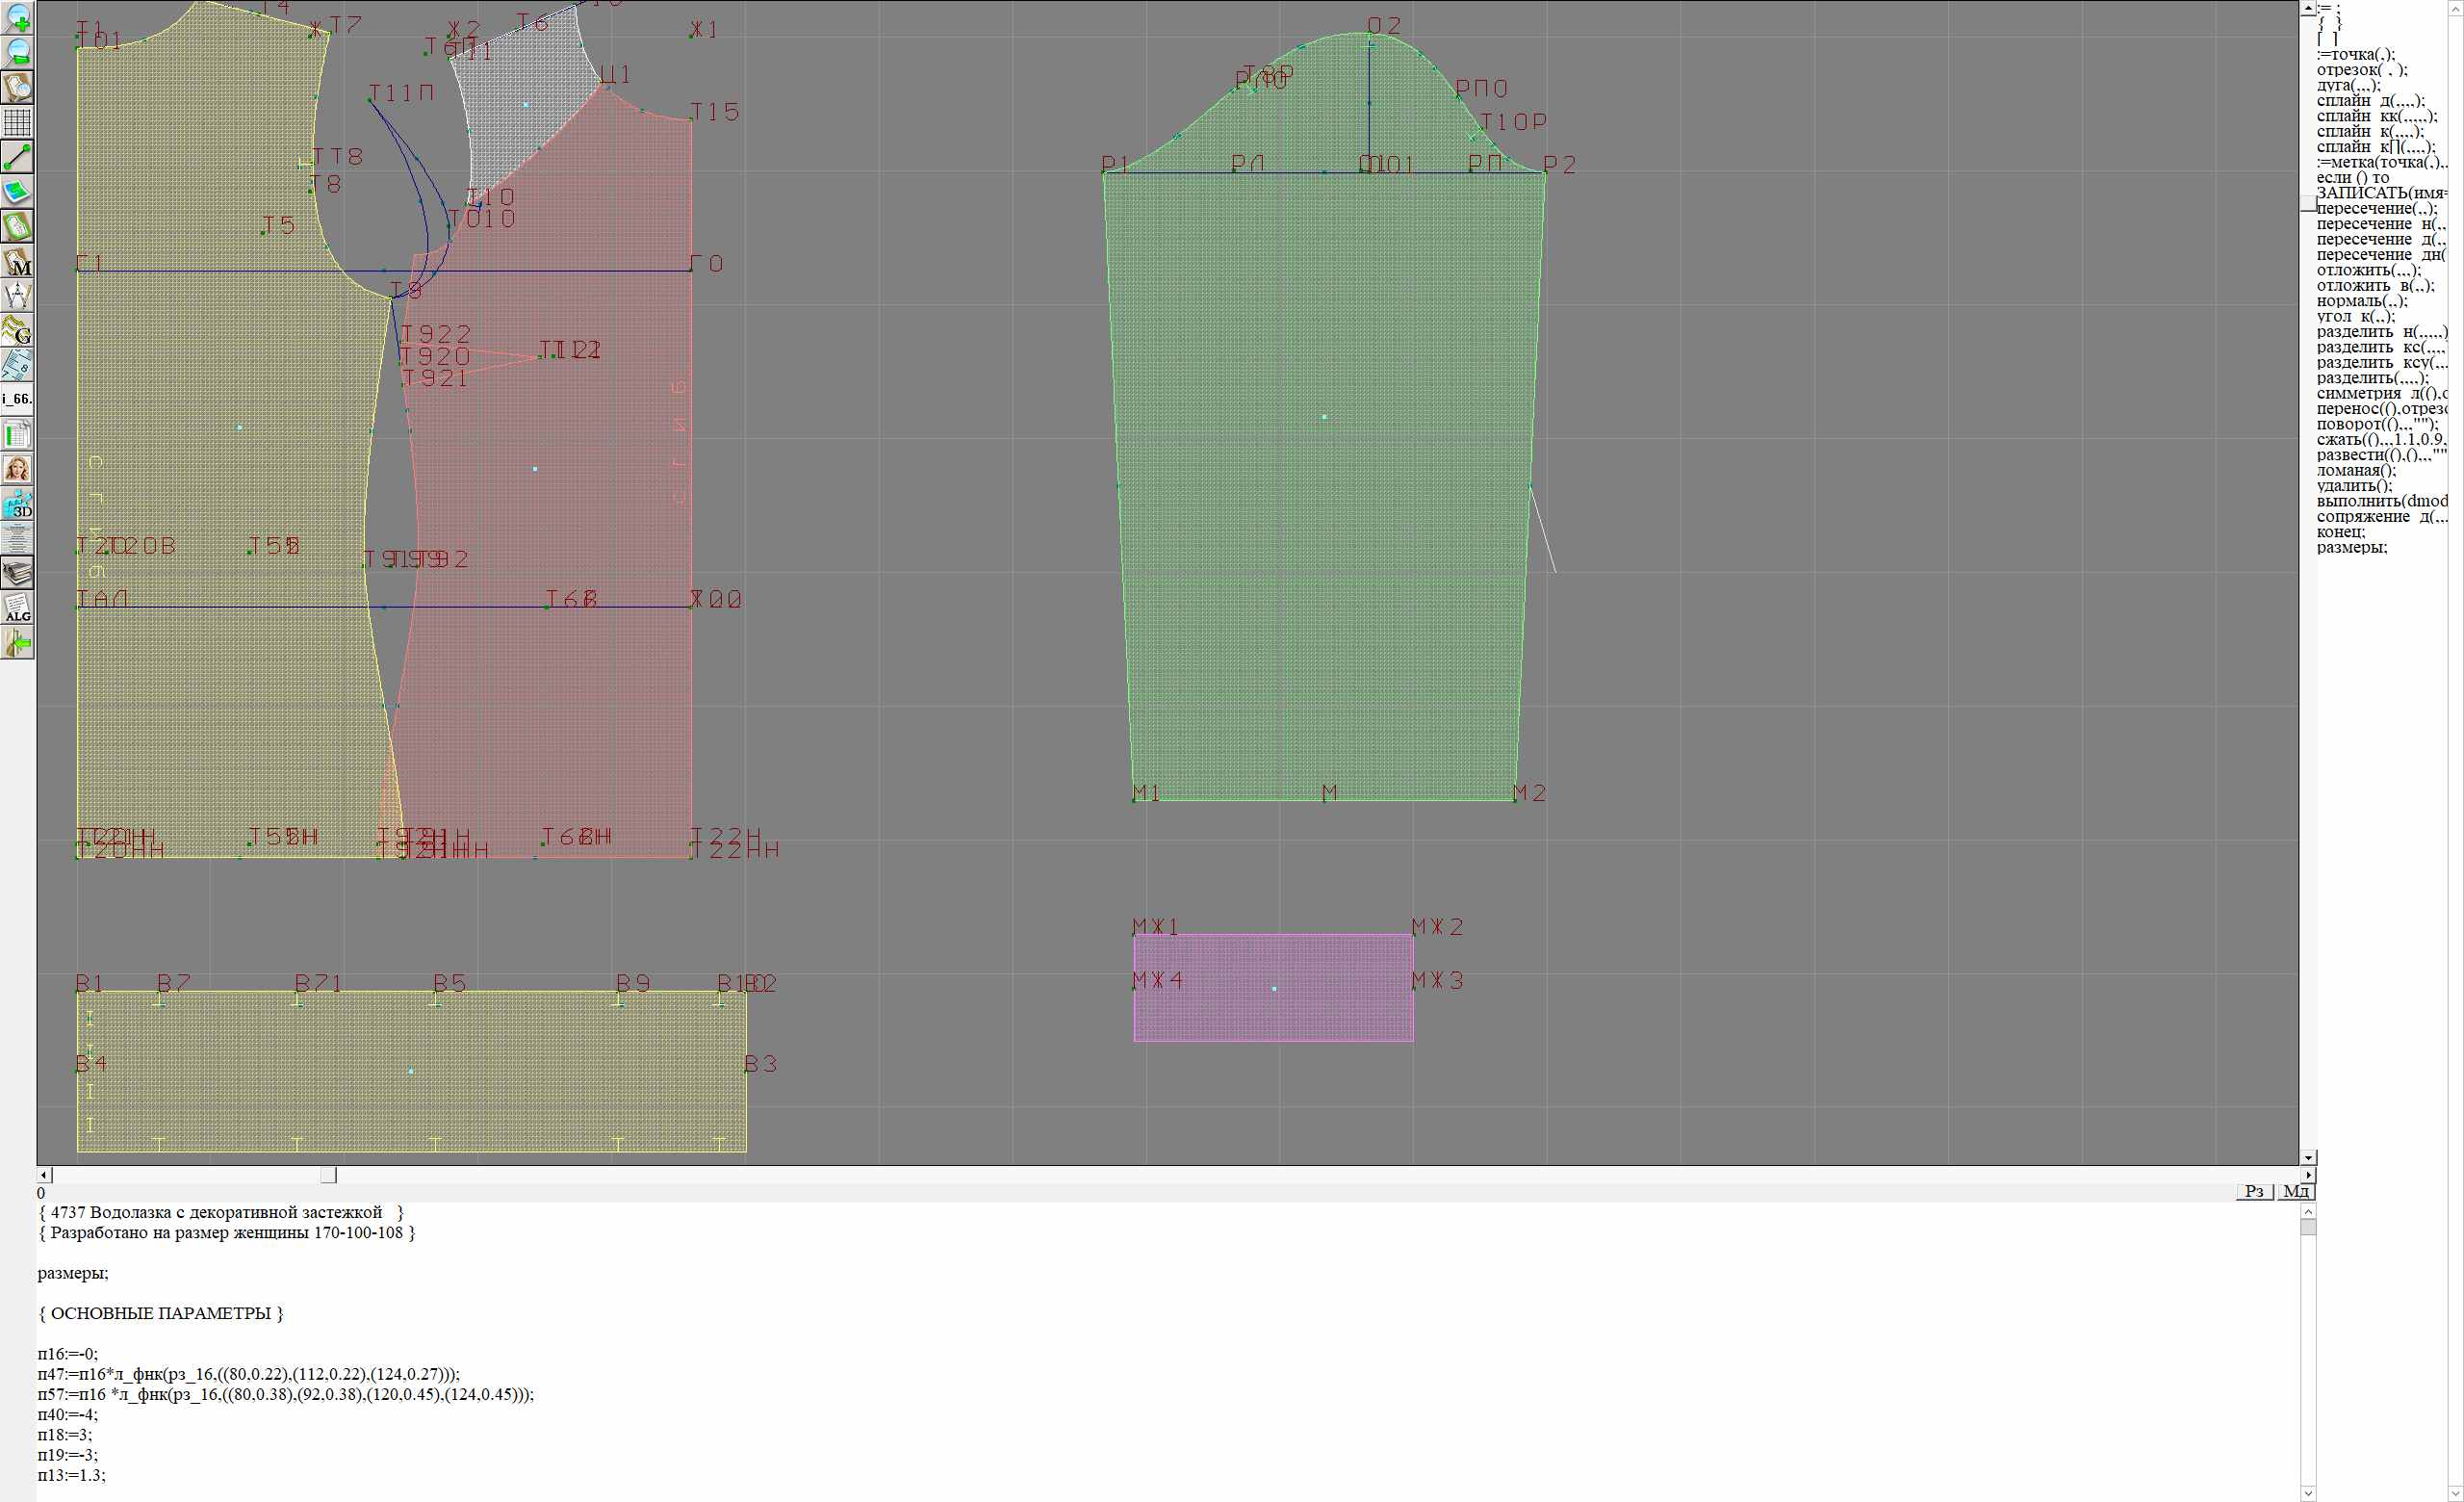Insert the 'отрезок( , );' operator
The width and height of the screenshot is (2464, 1502).
pyautogui.click(x=2361, y=70)
